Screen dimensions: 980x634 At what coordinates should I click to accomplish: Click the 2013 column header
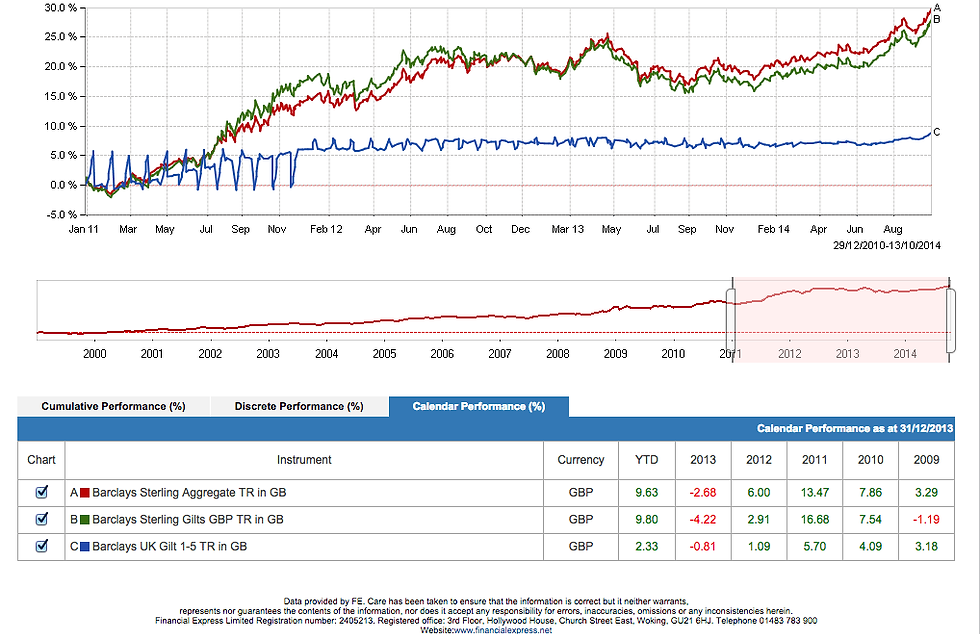pos(703,460)
